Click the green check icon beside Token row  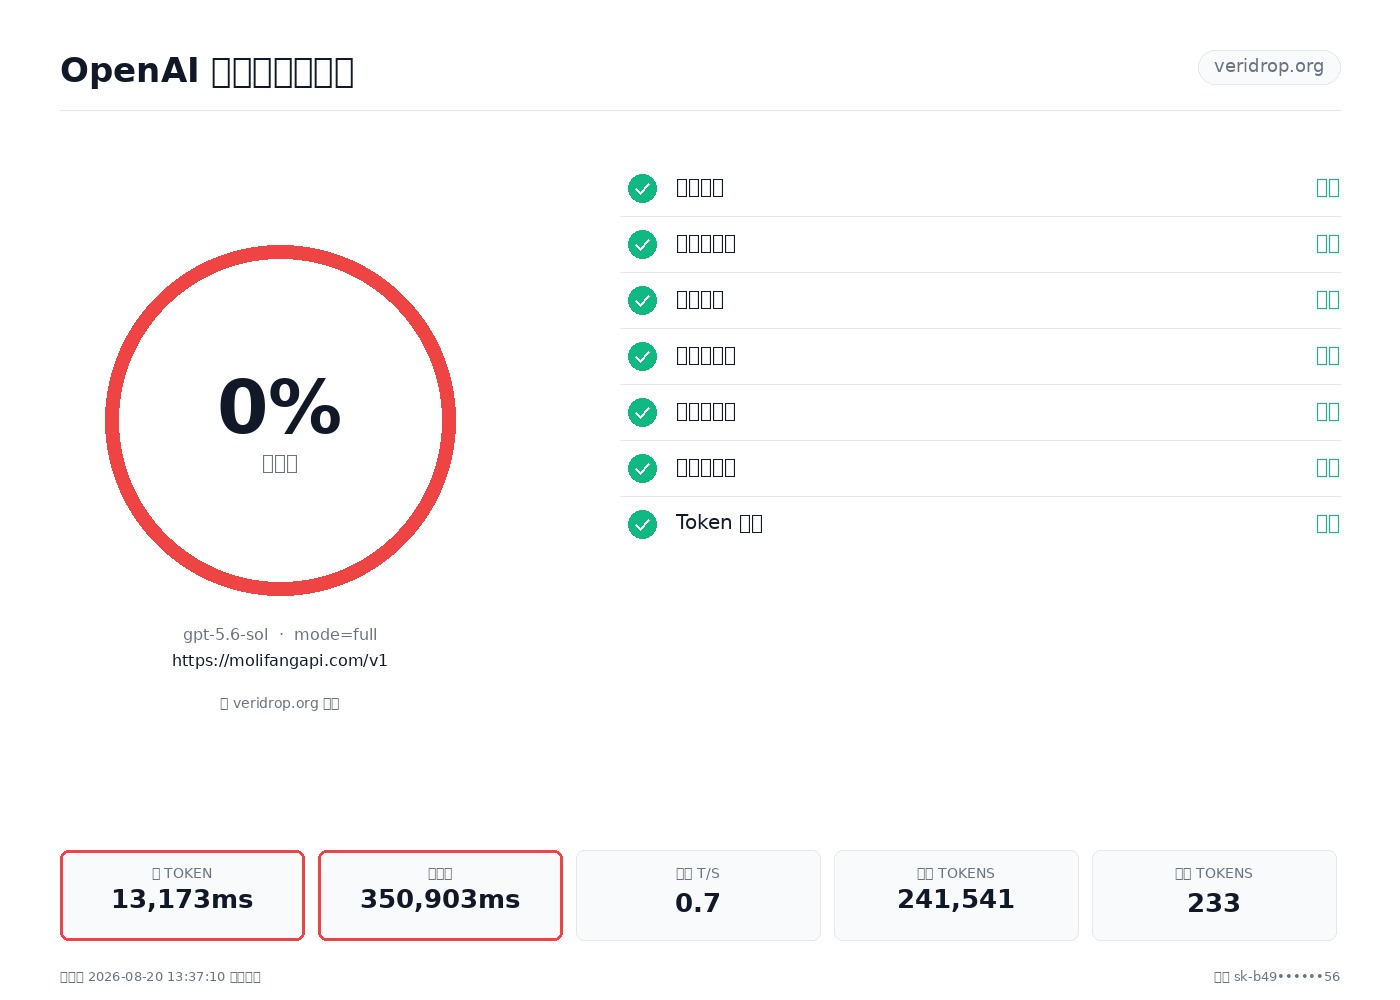coord(642,524)
